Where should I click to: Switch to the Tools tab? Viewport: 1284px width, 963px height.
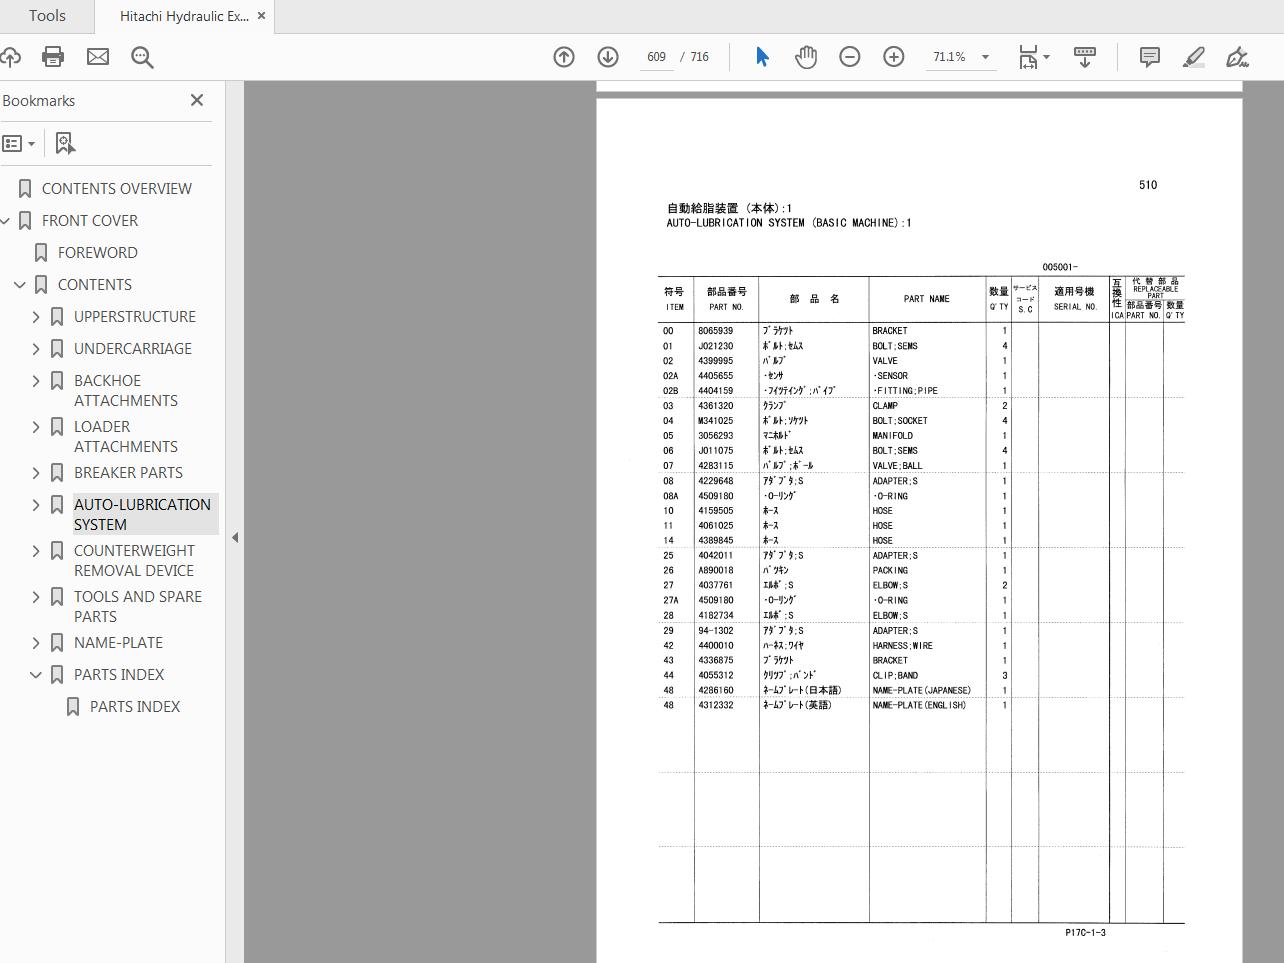46,16
